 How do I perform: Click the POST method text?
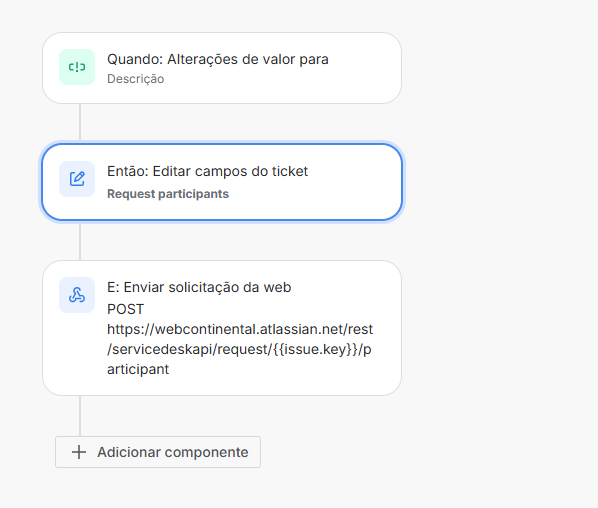point(125,309)
